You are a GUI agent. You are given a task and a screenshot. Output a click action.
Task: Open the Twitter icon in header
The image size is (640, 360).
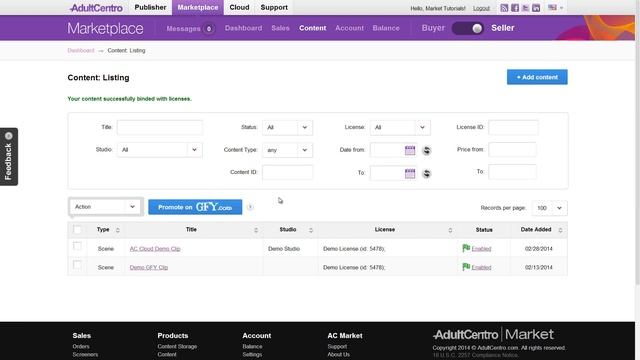pyautogui.click(x=525, y=8)
